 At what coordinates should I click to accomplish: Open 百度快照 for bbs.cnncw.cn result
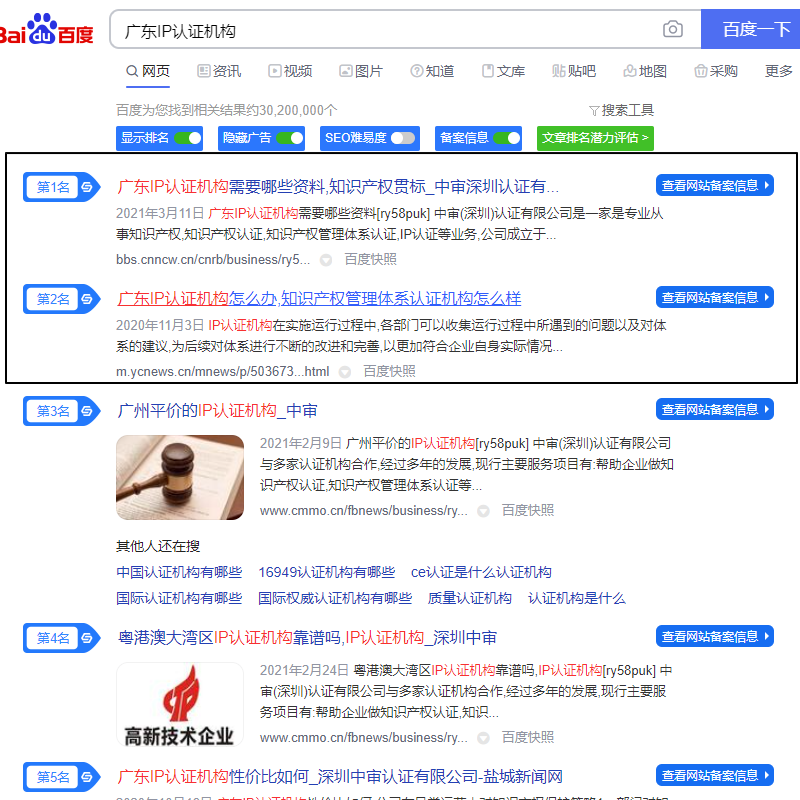point(370,260)
